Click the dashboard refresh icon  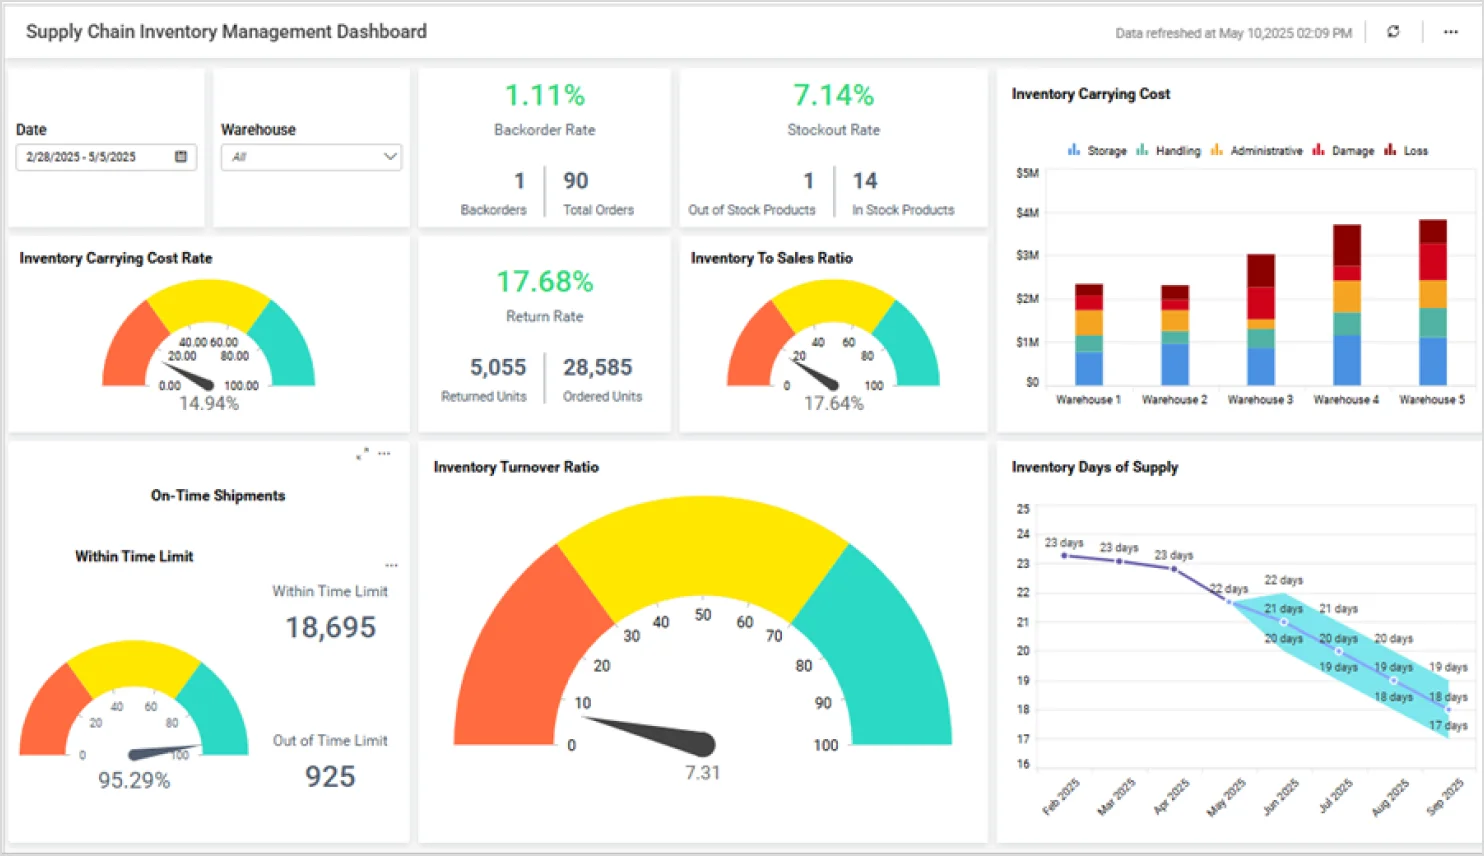[x=1393, y=32]
